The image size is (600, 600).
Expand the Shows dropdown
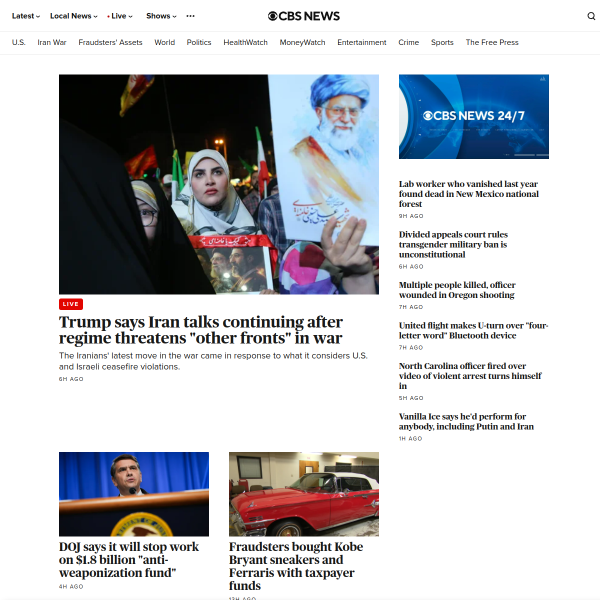point(161,16)
